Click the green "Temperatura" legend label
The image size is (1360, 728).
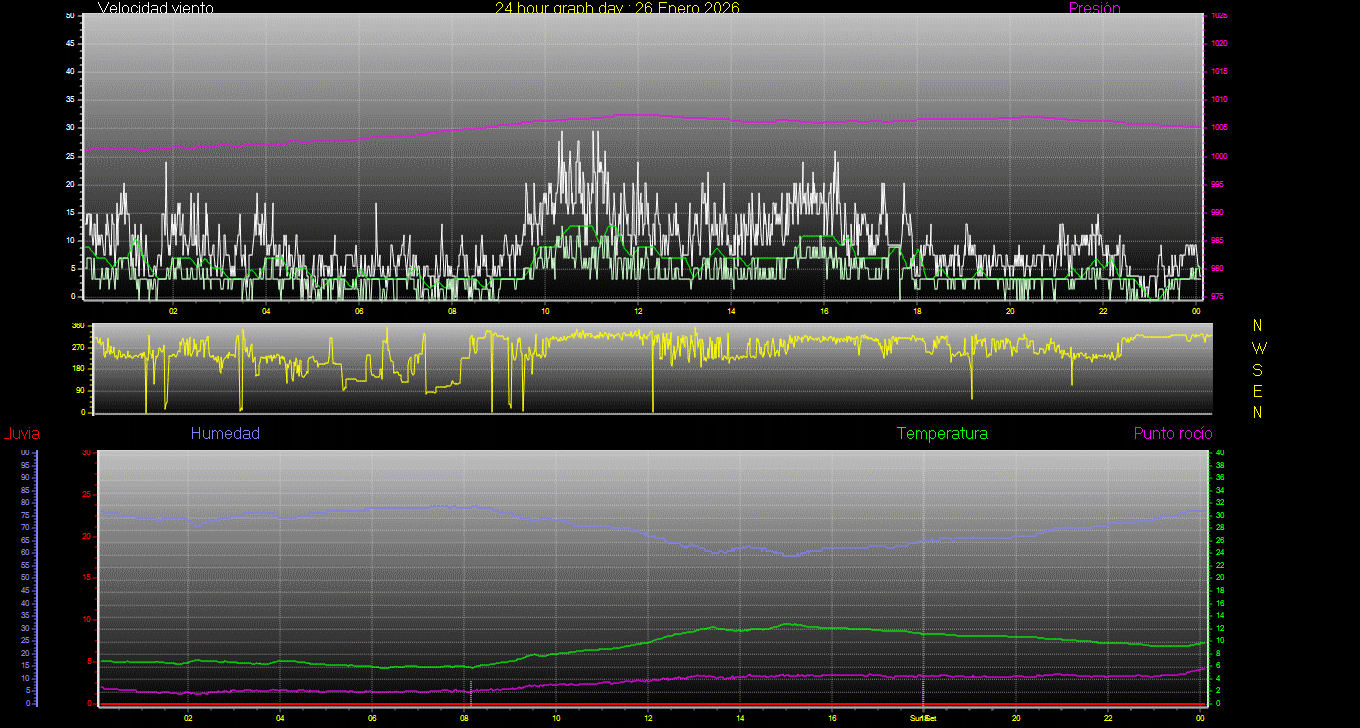point(942,434)
